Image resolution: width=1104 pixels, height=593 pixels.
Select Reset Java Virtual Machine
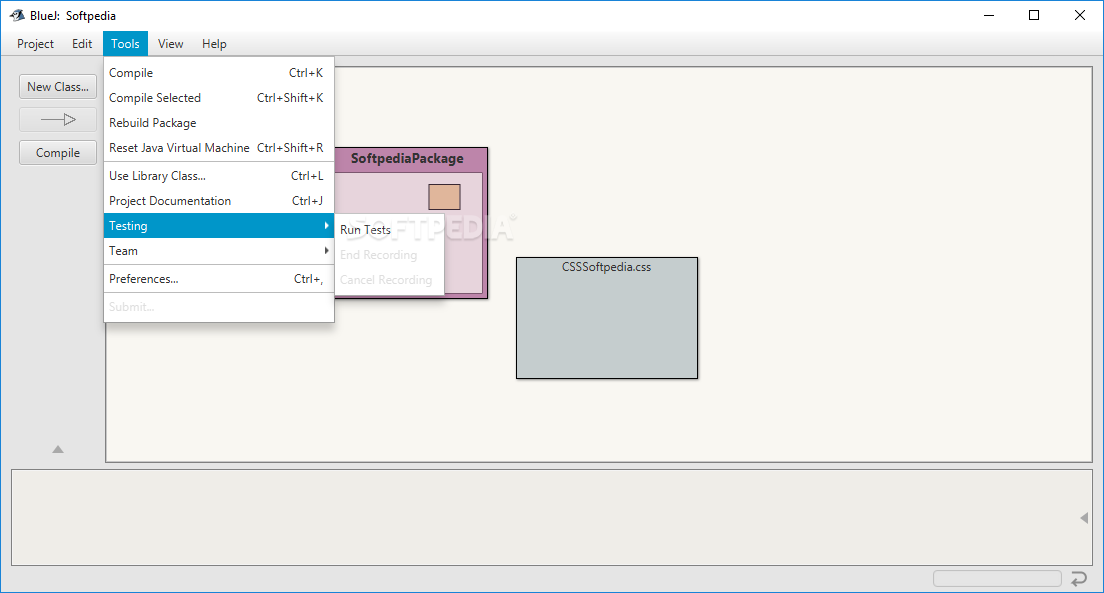(219, 148)
